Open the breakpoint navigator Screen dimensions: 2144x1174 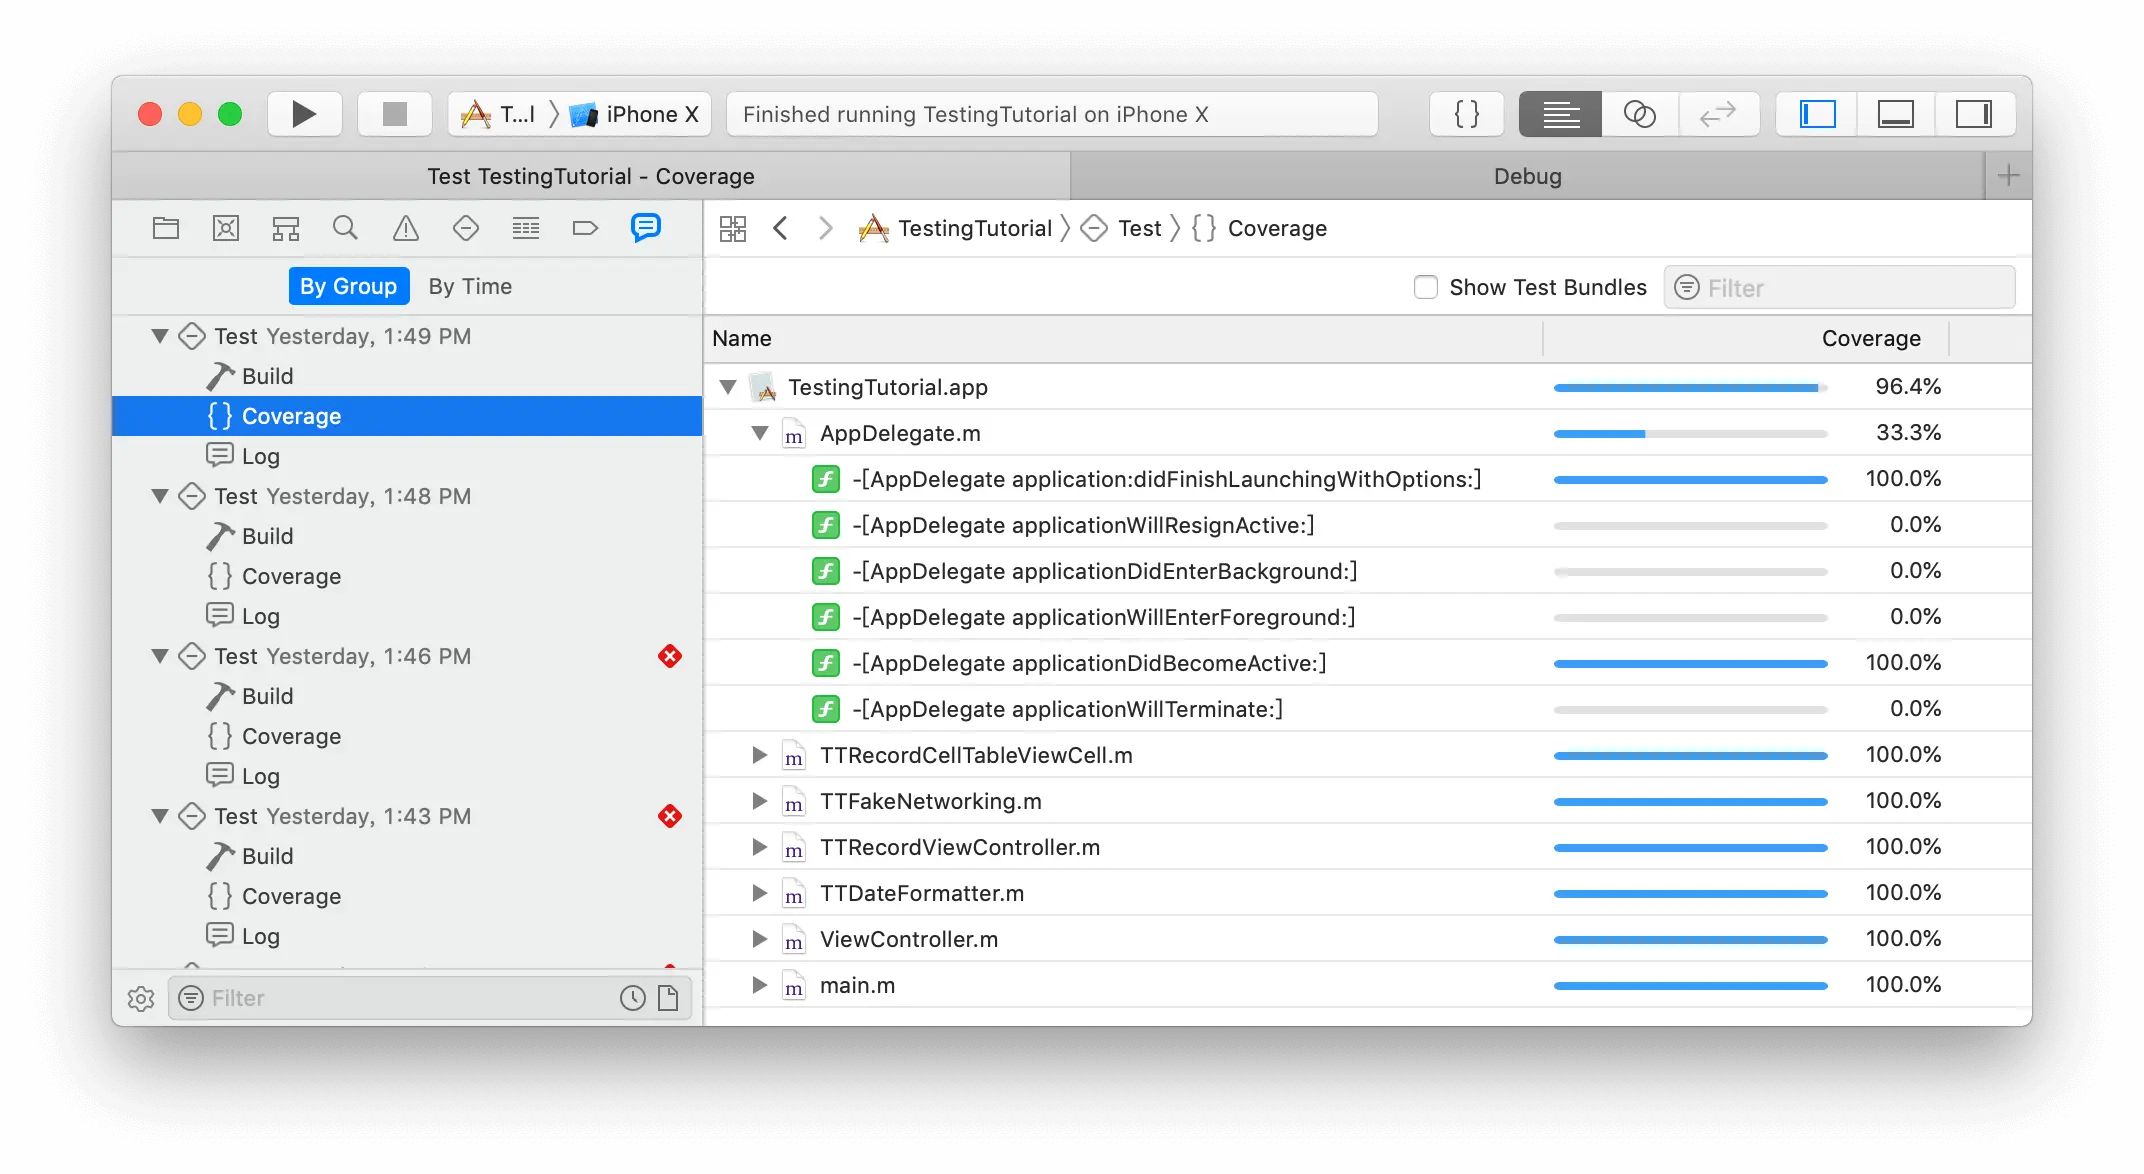(586, 228)
